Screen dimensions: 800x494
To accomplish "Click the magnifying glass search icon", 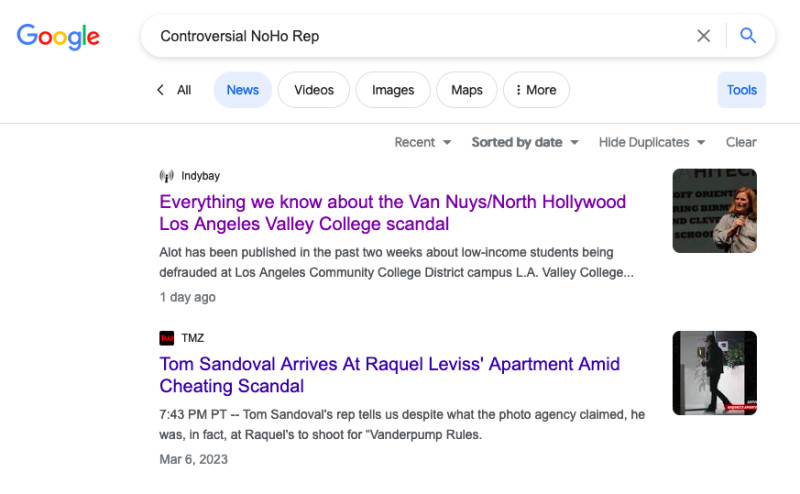I will click(x=747, y=36).
